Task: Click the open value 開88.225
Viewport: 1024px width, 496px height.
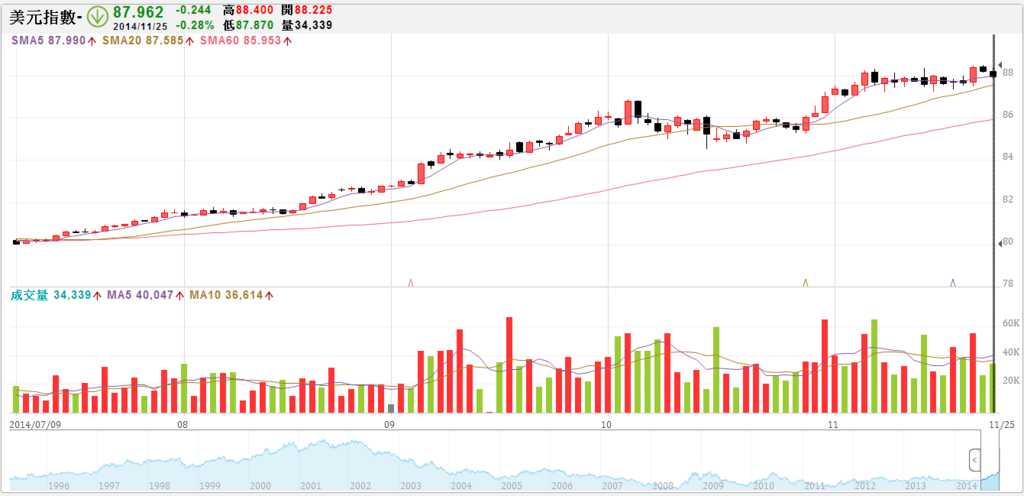Action: click(x=306, y=11)
